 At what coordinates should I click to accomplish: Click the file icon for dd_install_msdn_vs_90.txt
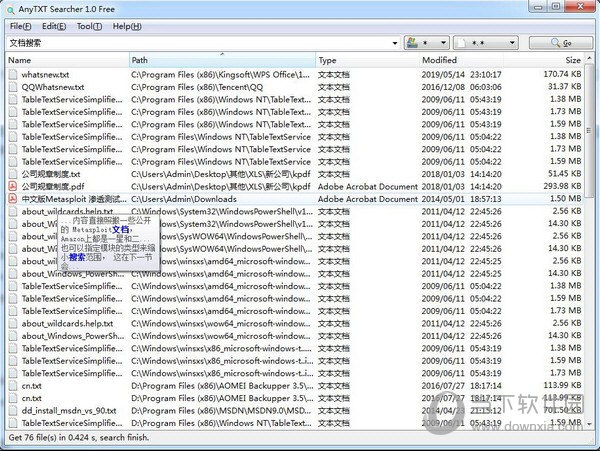coord(13,411)
